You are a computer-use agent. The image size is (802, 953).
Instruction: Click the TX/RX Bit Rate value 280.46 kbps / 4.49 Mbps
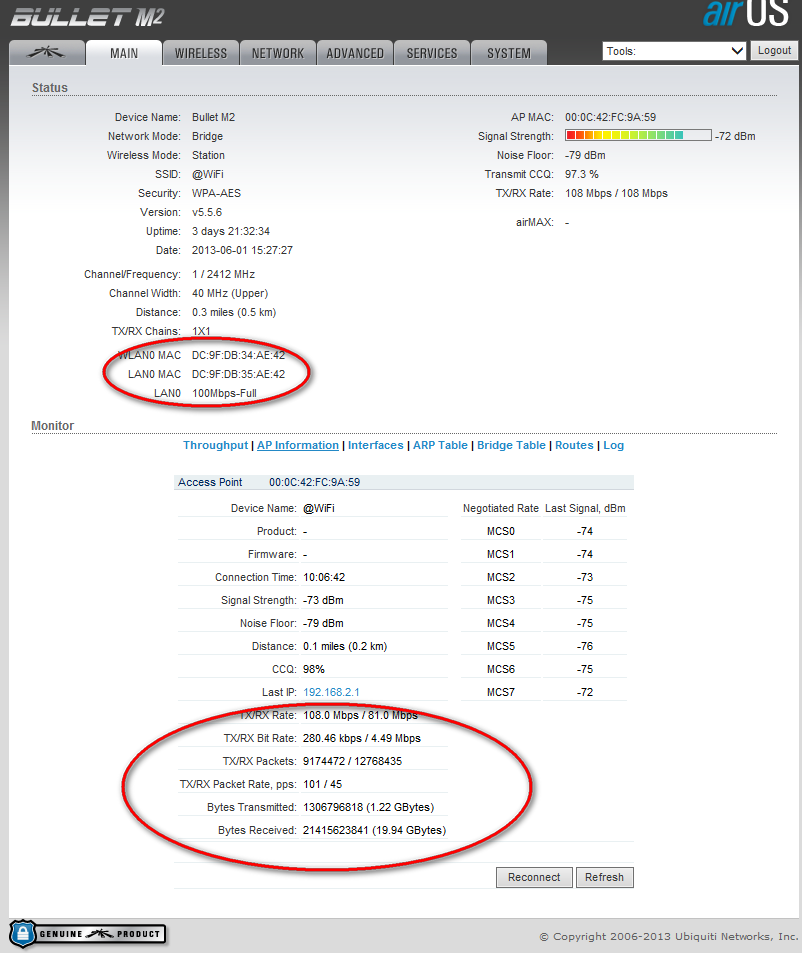[362, 738]
